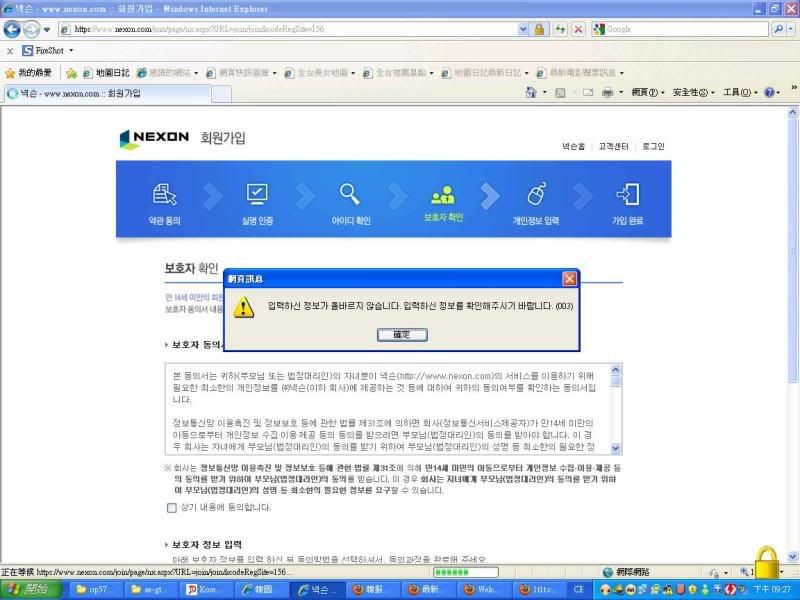This screenshot has width=800, height=600.
Task: Check the 상기 내용에 동의합니다 checkbox
Action: 172,508
